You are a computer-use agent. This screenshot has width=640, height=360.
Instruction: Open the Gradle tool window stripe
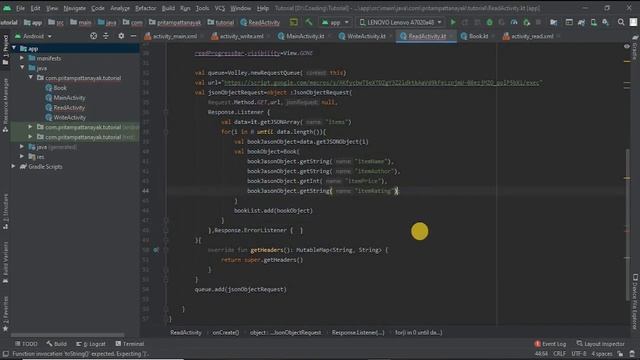coord(635,48)
